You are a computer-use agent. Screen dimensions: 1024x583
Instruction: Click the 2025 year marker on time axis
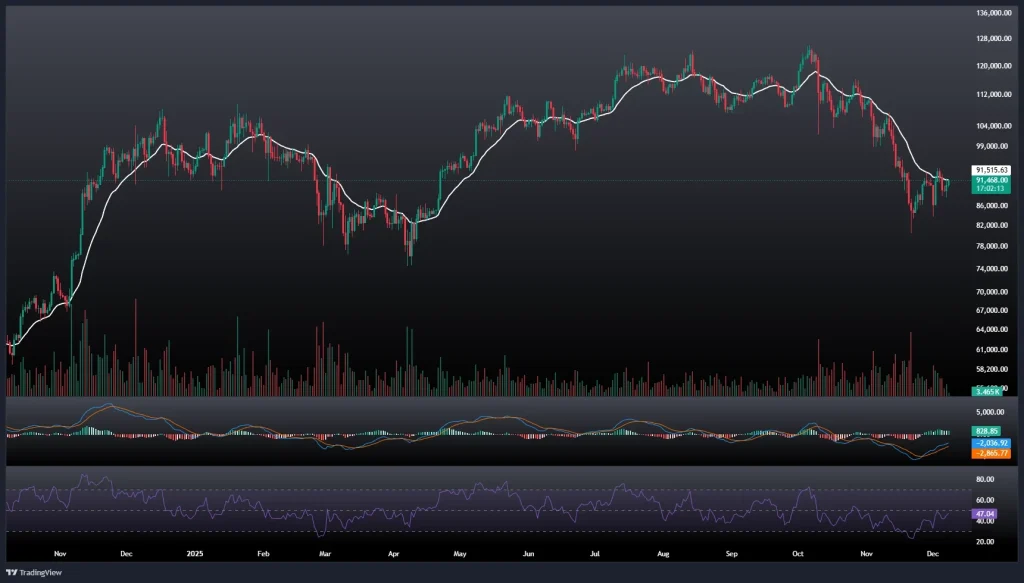[x=193, y=551]
